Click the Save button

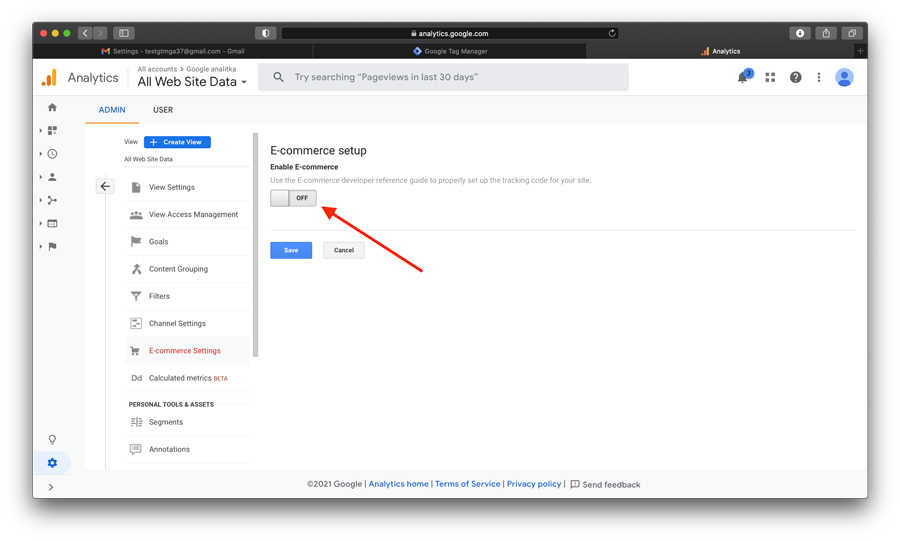(x=291, y=250)
